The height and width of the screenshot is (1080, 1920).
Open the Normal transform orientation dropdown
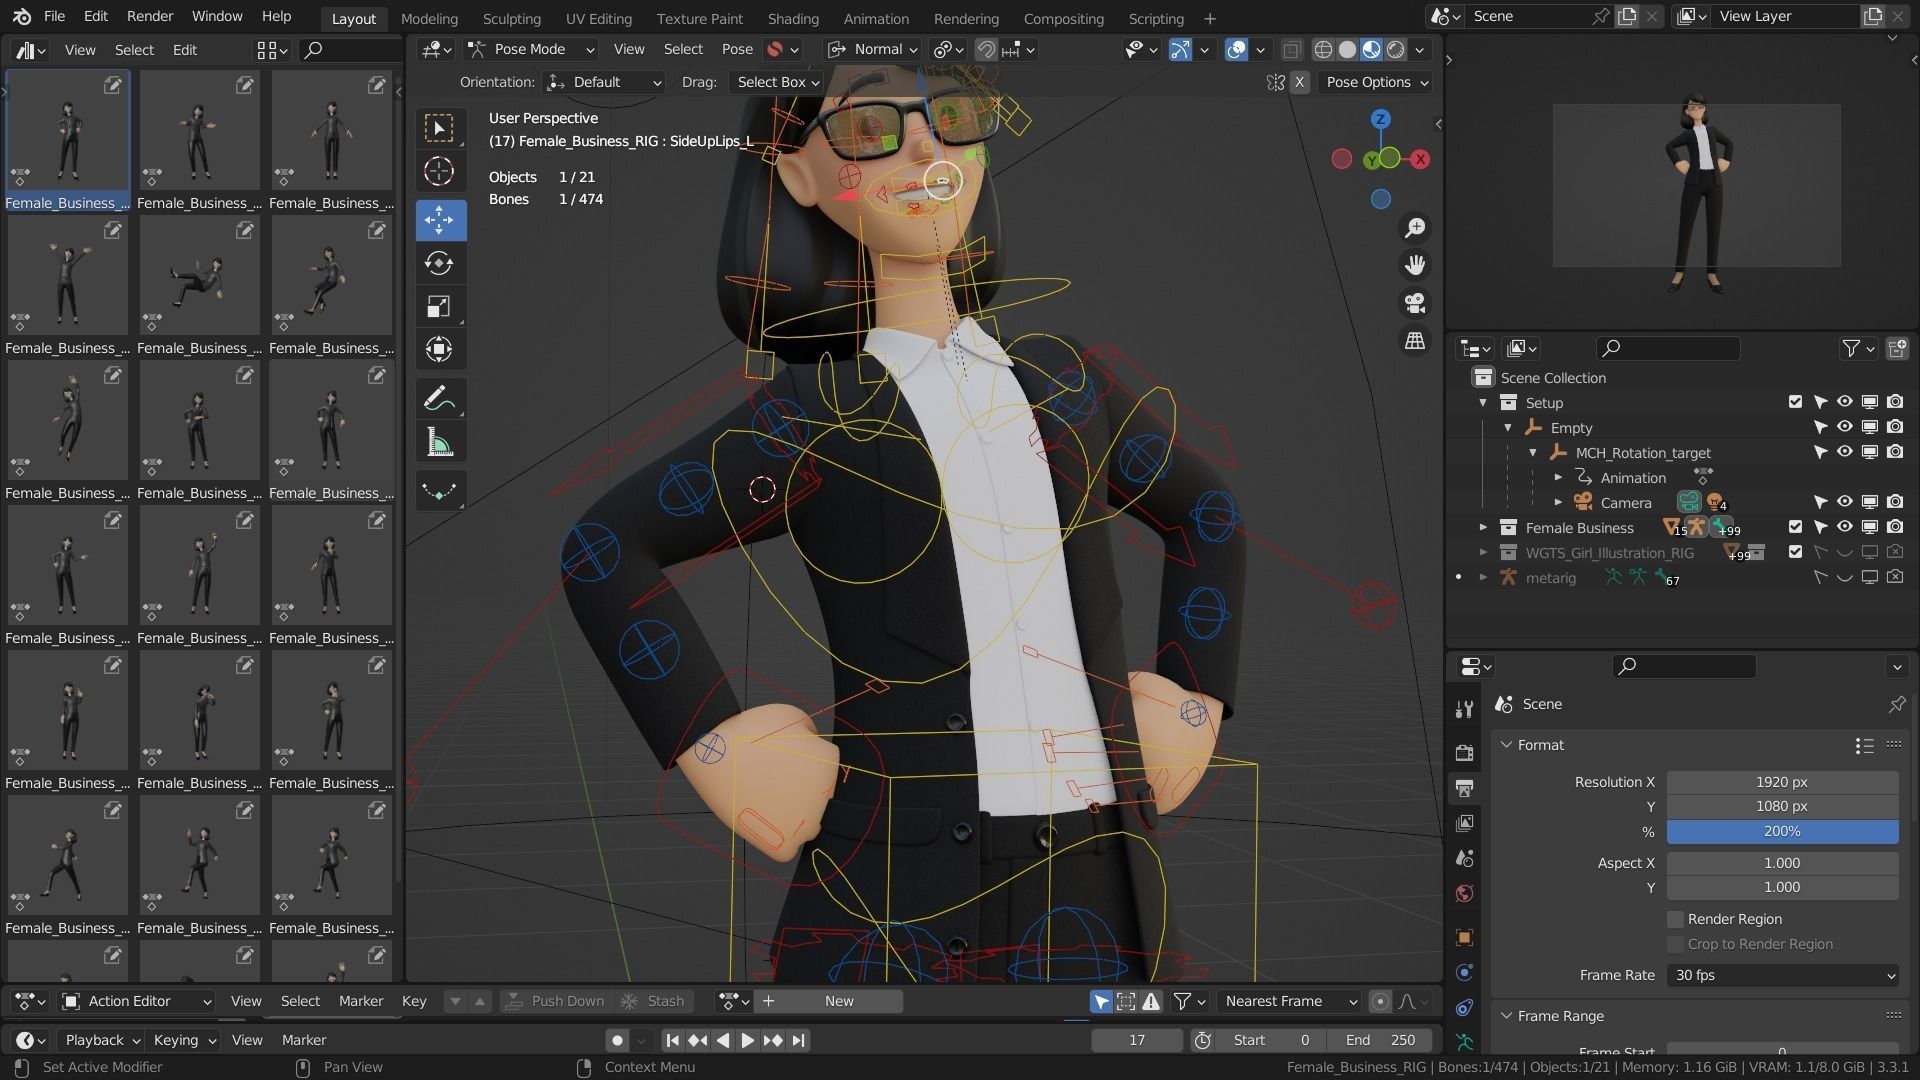pyautogui.click(x=874, y=49)
